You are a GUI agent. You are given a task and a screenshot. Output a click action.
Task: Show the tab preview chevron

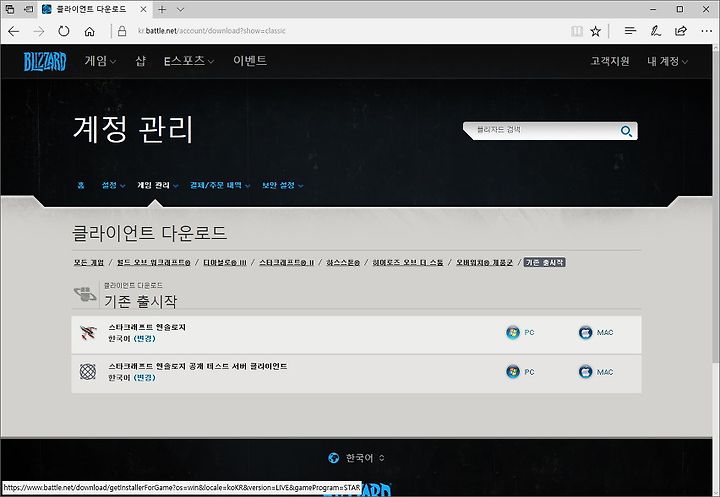coord(180,9)
